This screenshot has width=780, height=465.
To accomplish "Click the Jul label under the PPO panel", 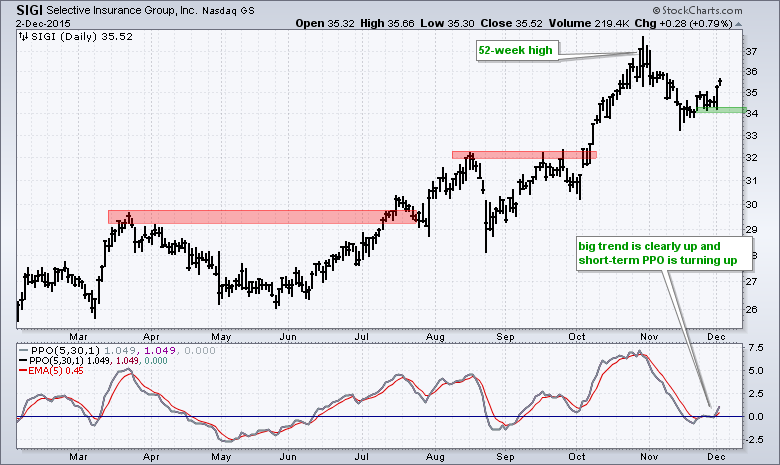I will tap(362, 457).
